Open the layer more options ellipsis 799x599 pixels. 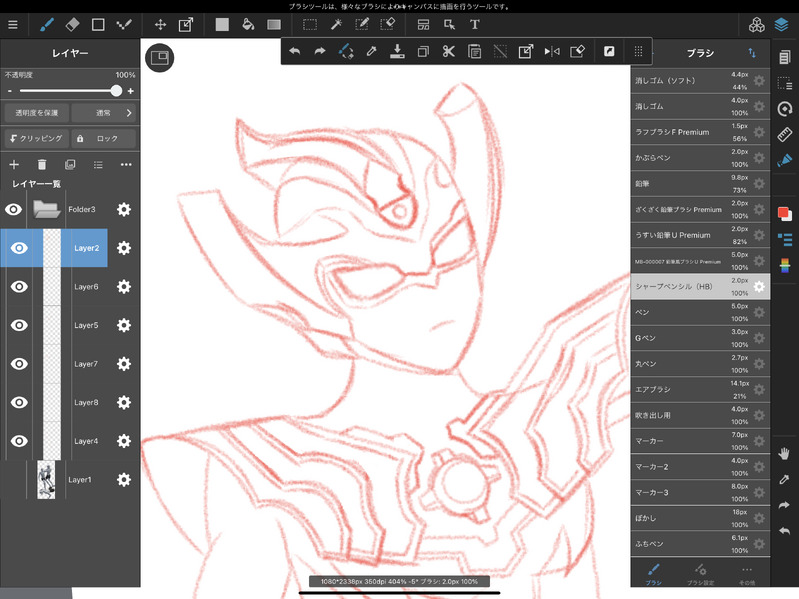tap(126, 165)
